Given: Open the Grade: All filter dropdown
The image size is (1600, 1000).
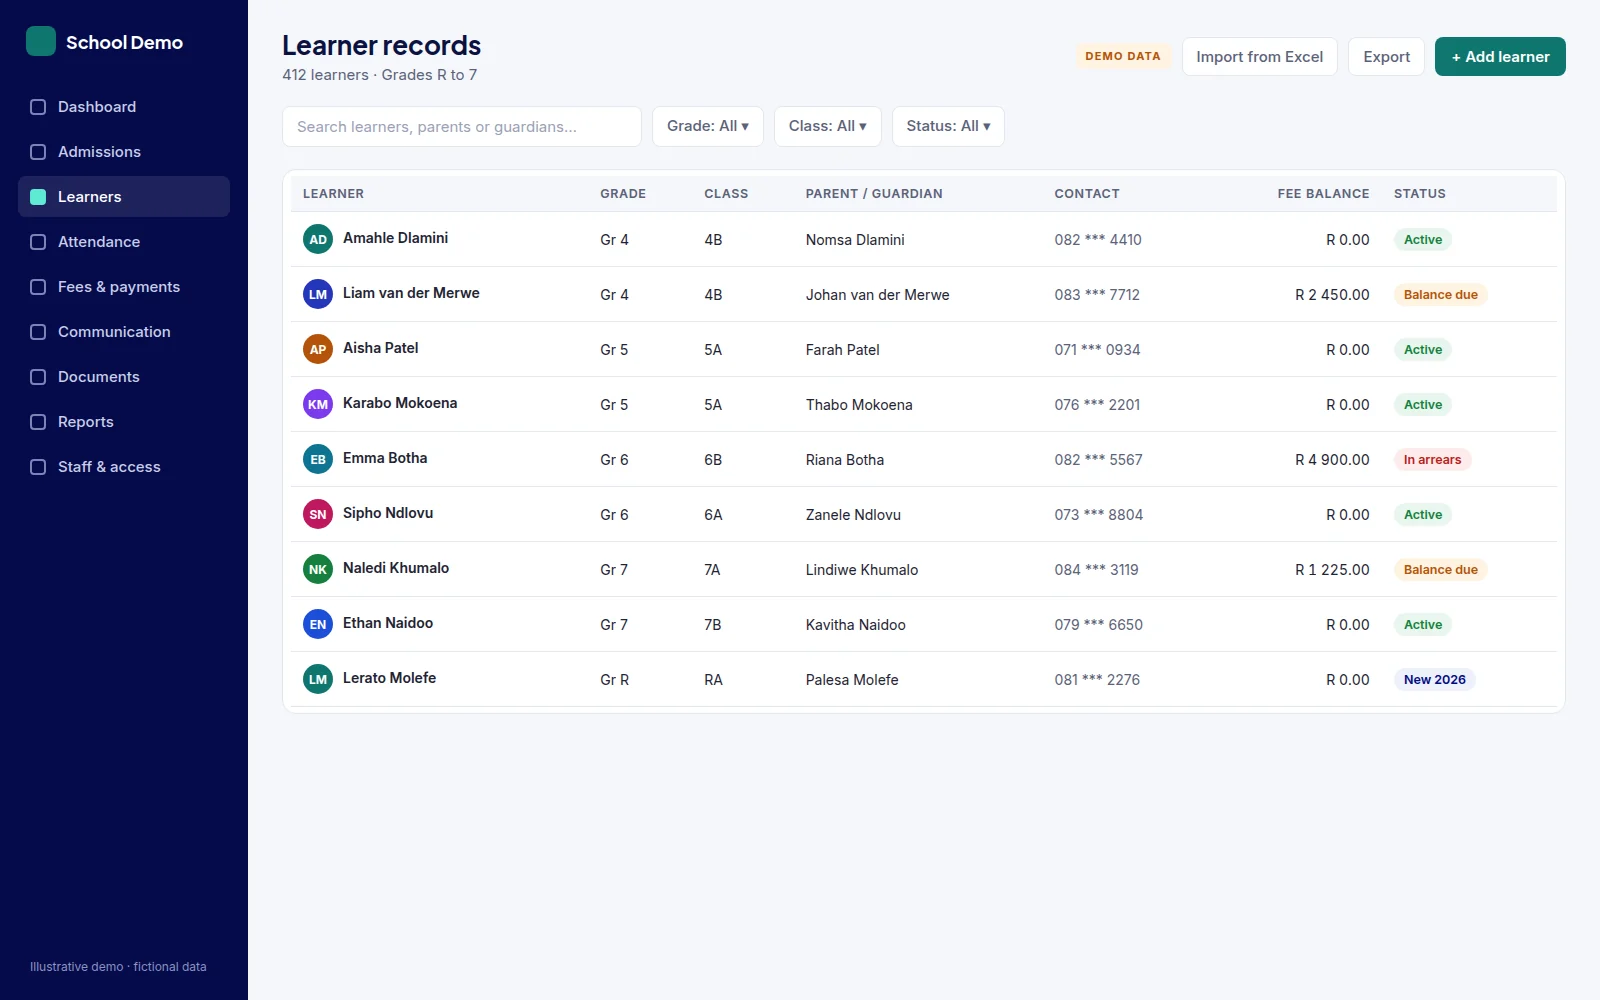Looking at the screenshot, I should click(x=708, y=126).
